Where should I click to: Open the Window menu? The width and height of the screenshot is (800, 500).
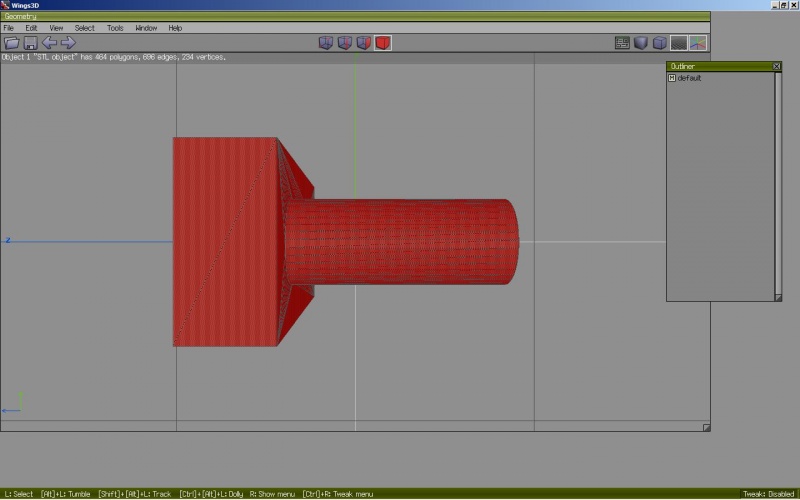(146, 28)
